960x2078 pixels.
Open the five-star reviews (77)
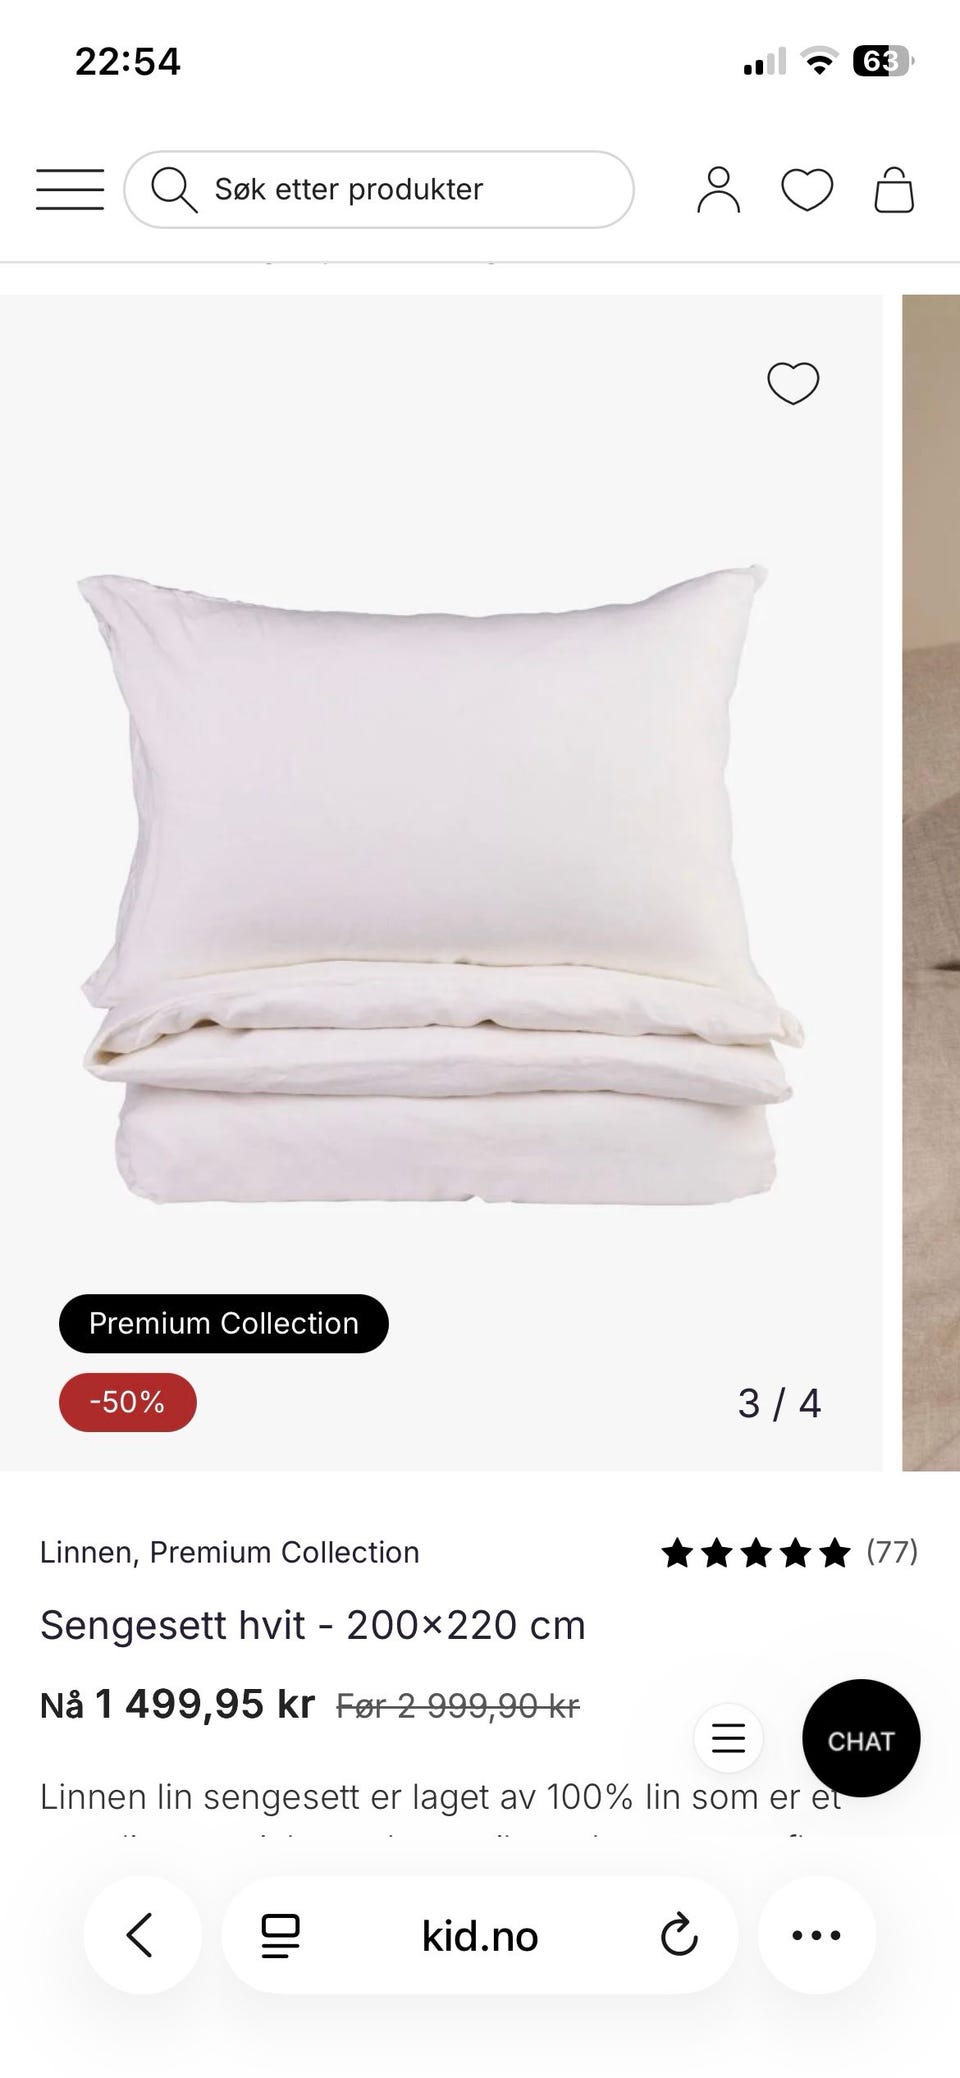tap(790, 1552)
